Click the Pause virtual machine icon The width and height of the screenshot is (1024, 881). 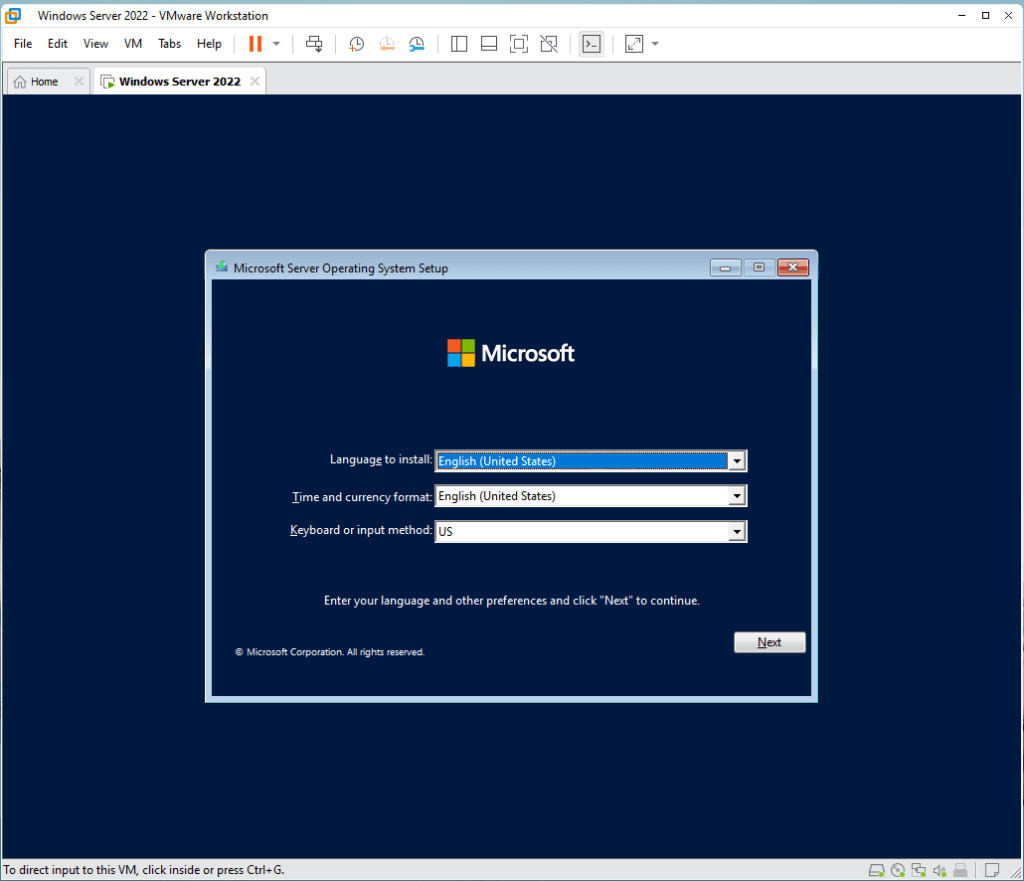(255, 44)
